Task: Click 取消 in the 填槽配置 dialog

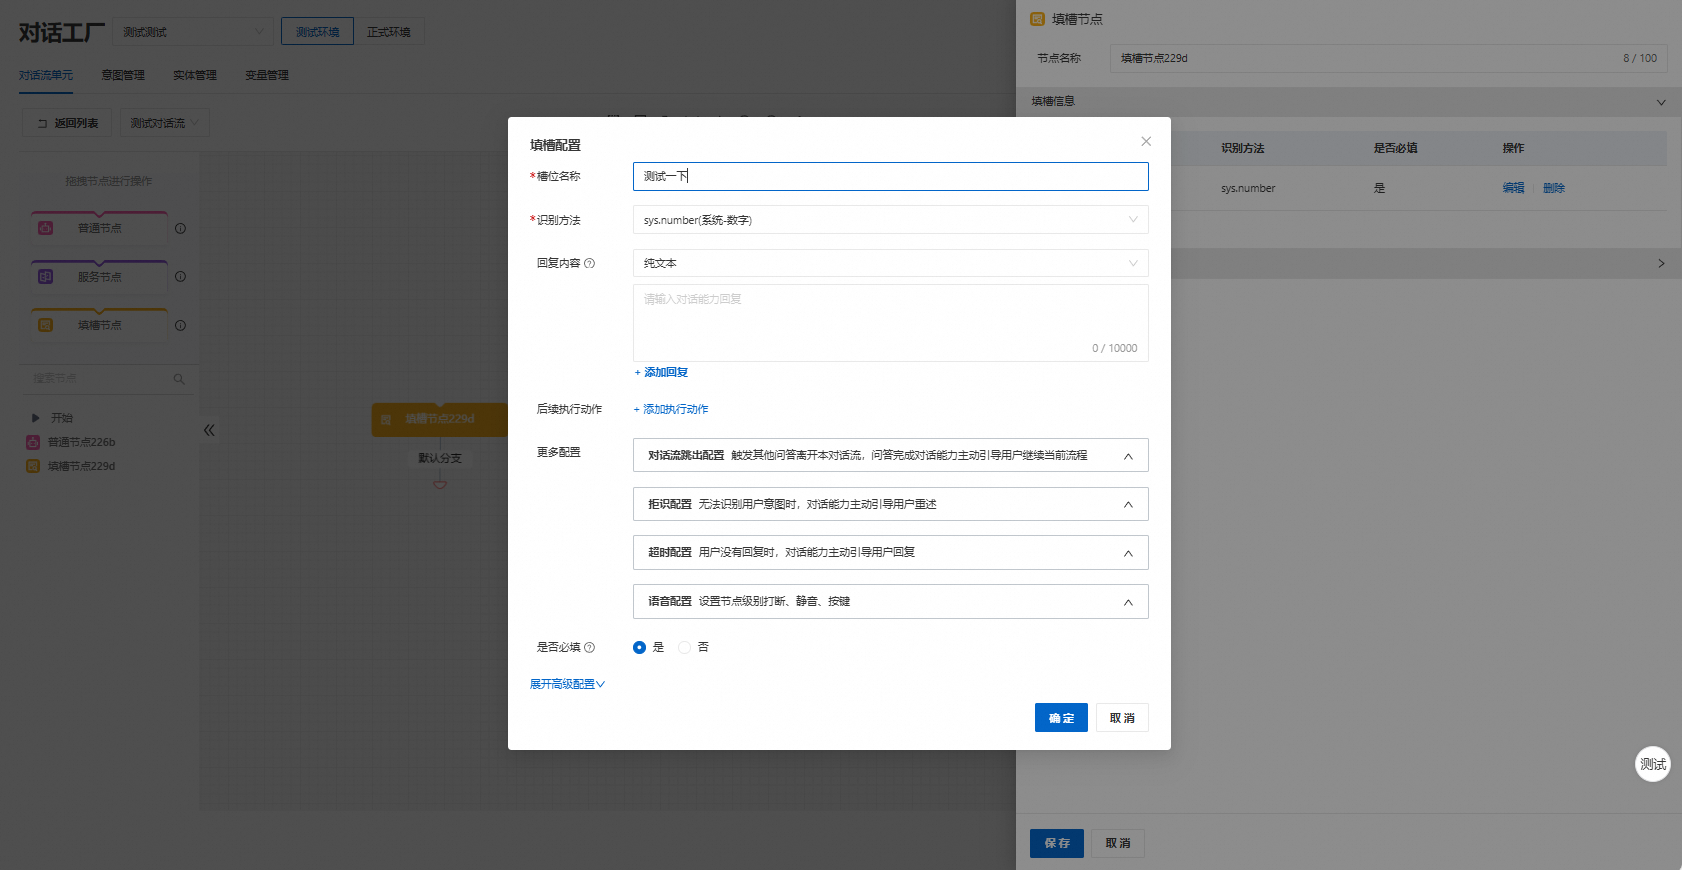Action: [1122, 718]
